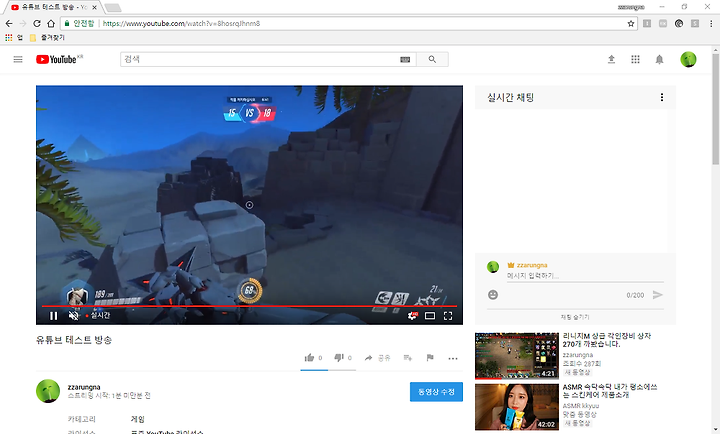The image size is (720, 434).
Task: Click the page vertical scrollbar
Action: point(715,109)
